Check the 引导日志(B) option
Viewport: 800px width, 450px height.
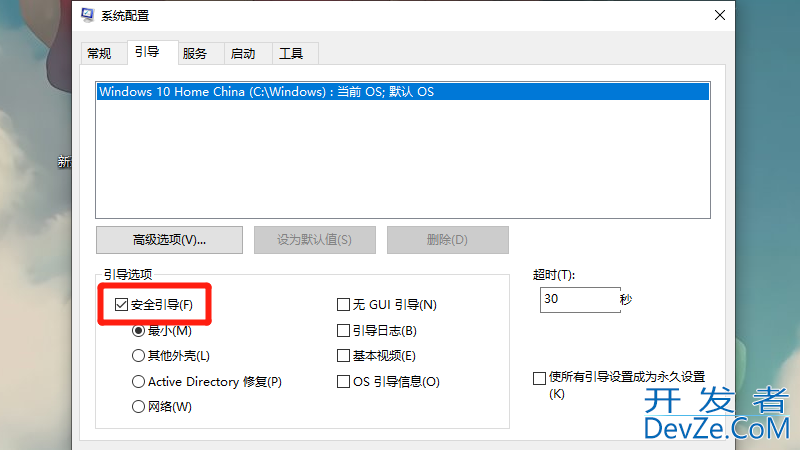[x=343, y=331]
